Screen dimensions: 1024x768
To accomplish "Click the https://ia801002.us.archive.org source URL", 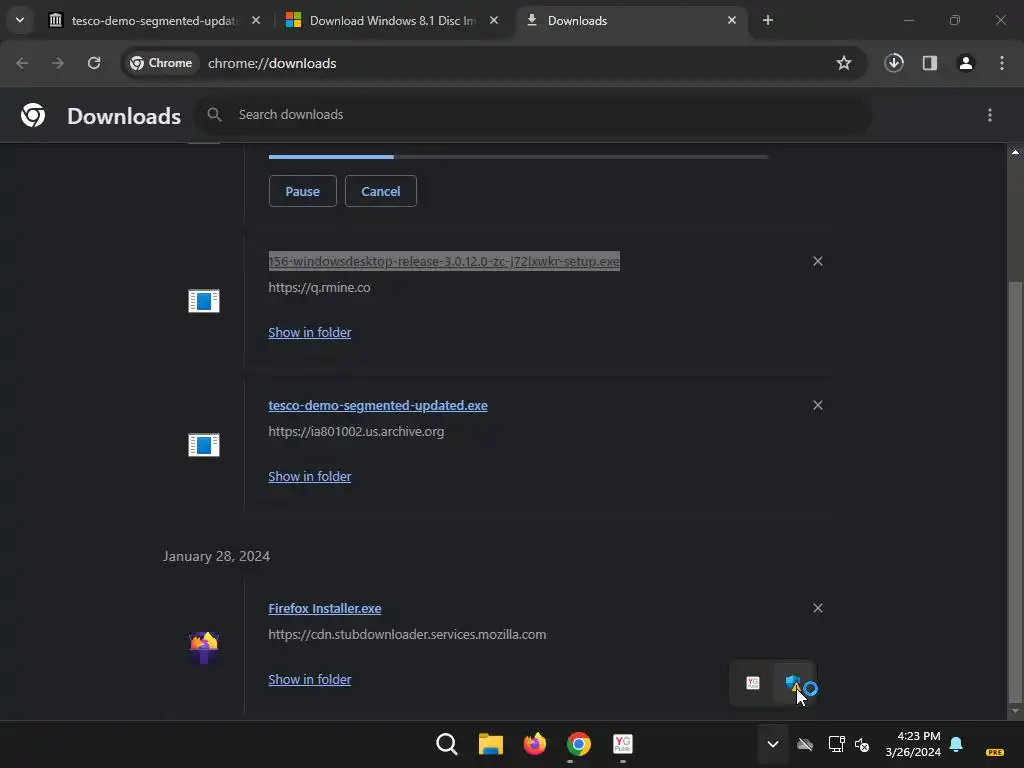I will pyautogui.click(x=356, y=432).
